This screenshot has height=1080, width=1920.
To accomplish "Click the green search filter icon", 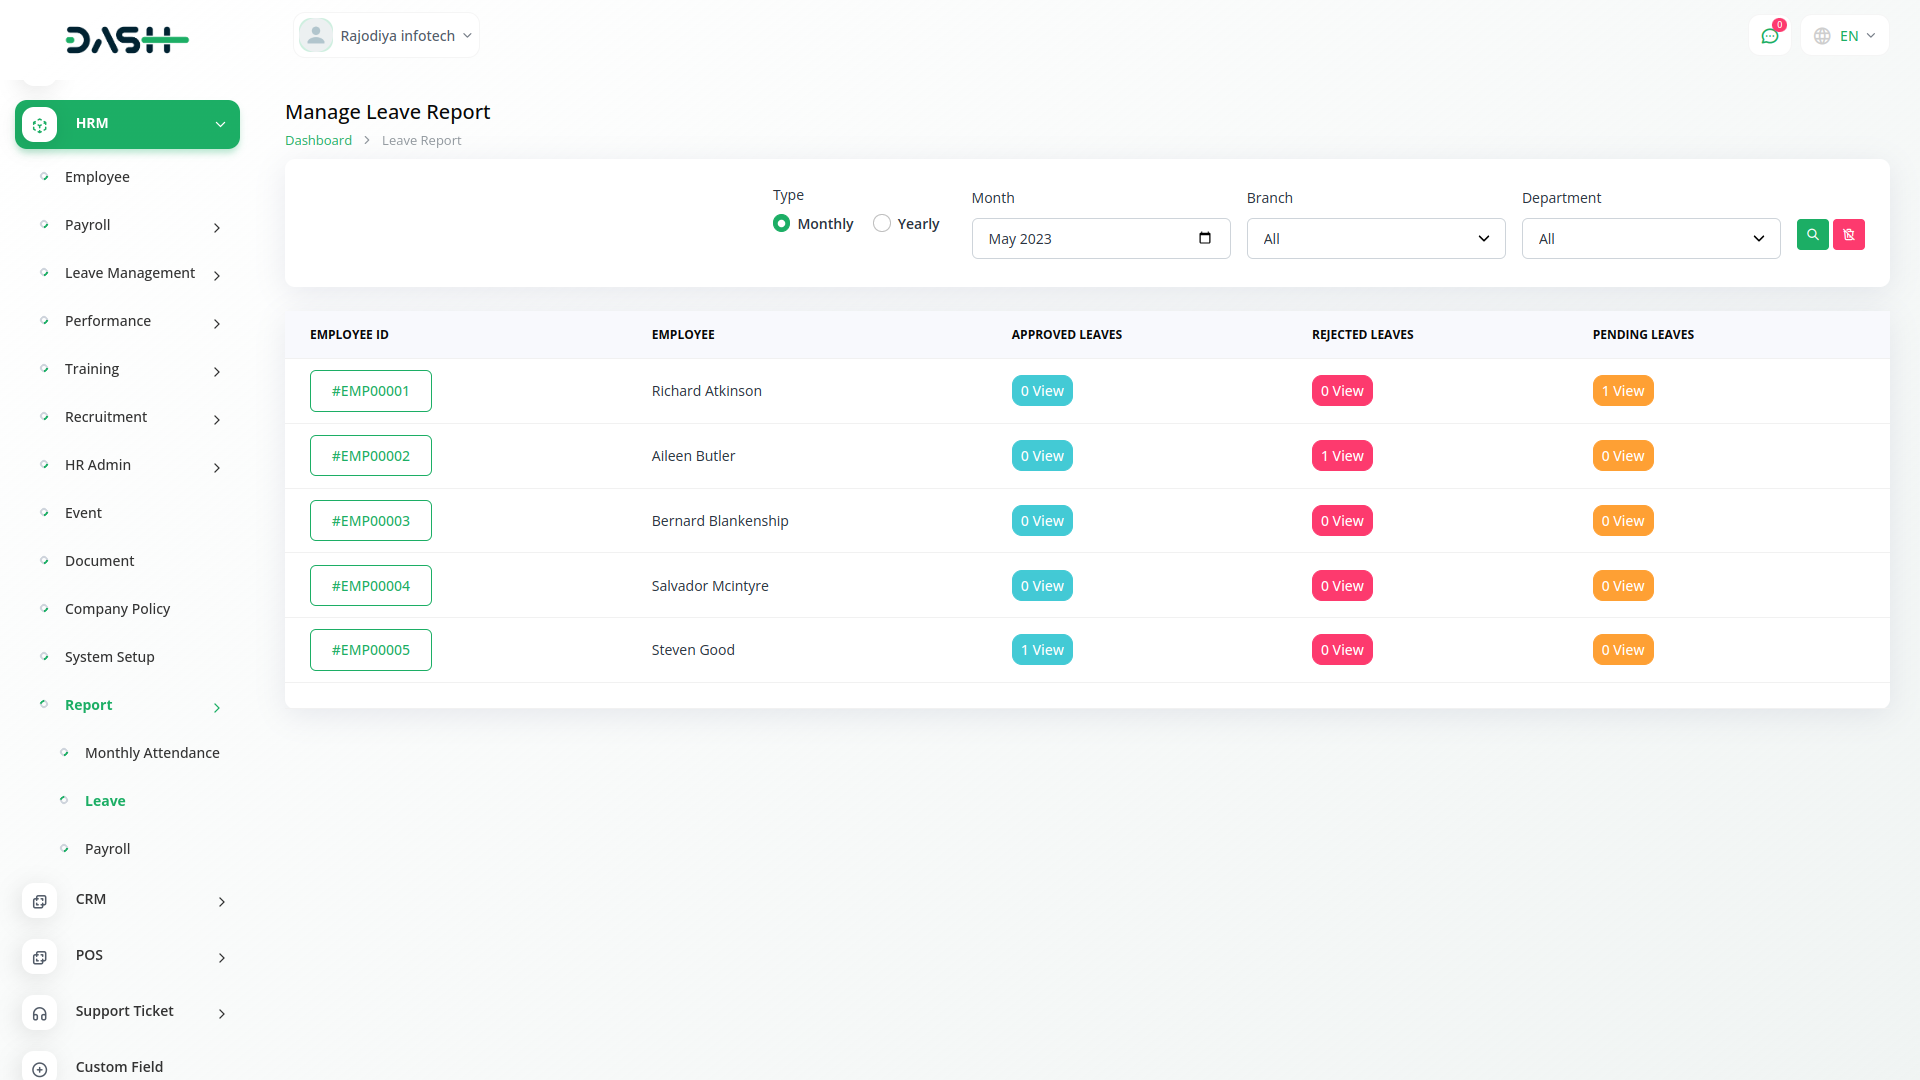I will (1812, 235).
